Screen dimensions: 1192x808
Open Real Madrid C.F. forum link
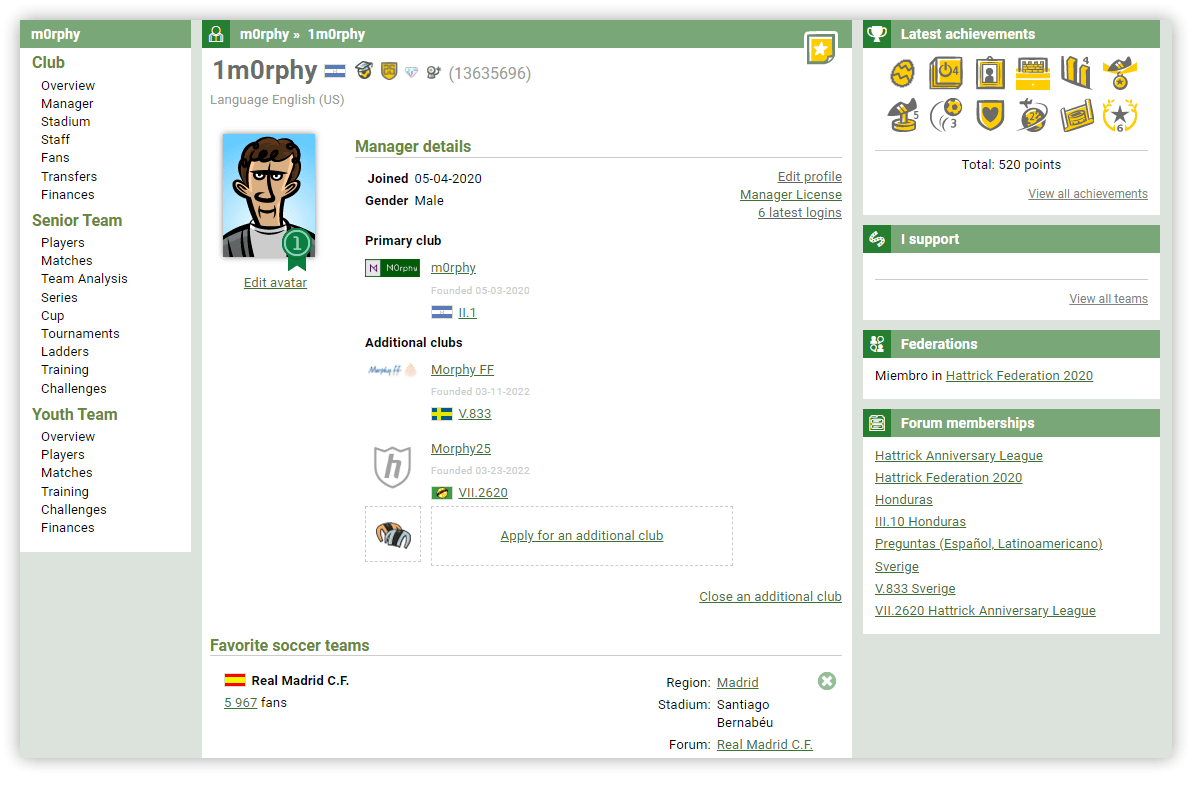coord(764,745)
